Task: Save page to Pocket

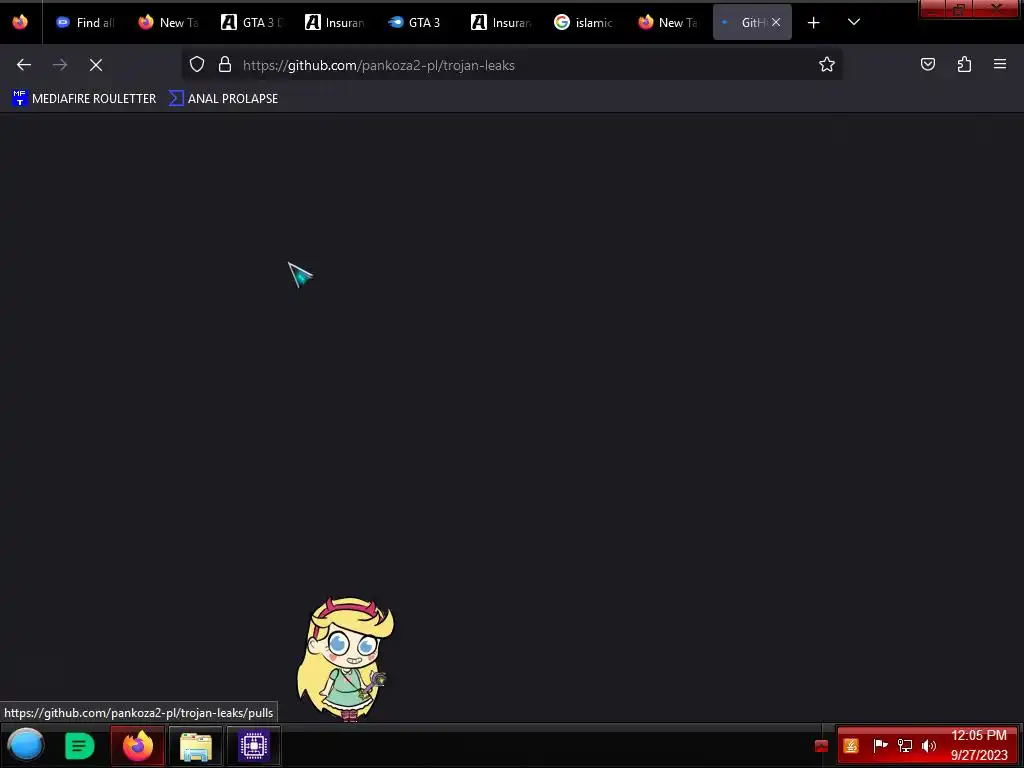Action: coord(928,65)
